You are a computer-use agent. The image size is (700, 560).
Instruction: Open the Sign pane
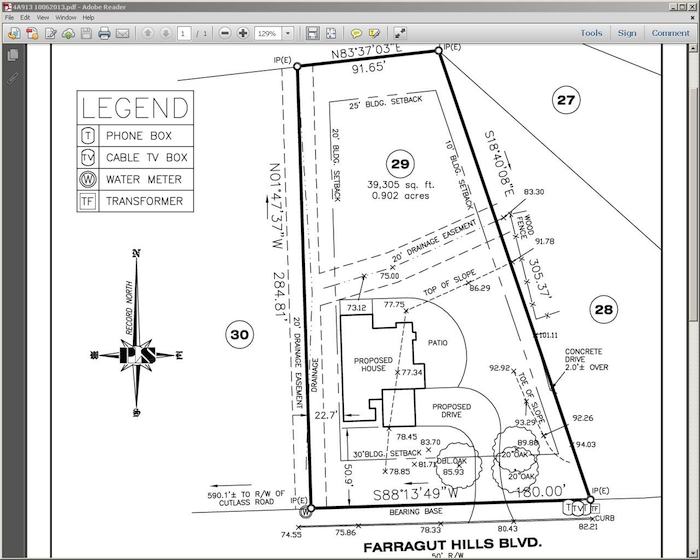(627, 33)
